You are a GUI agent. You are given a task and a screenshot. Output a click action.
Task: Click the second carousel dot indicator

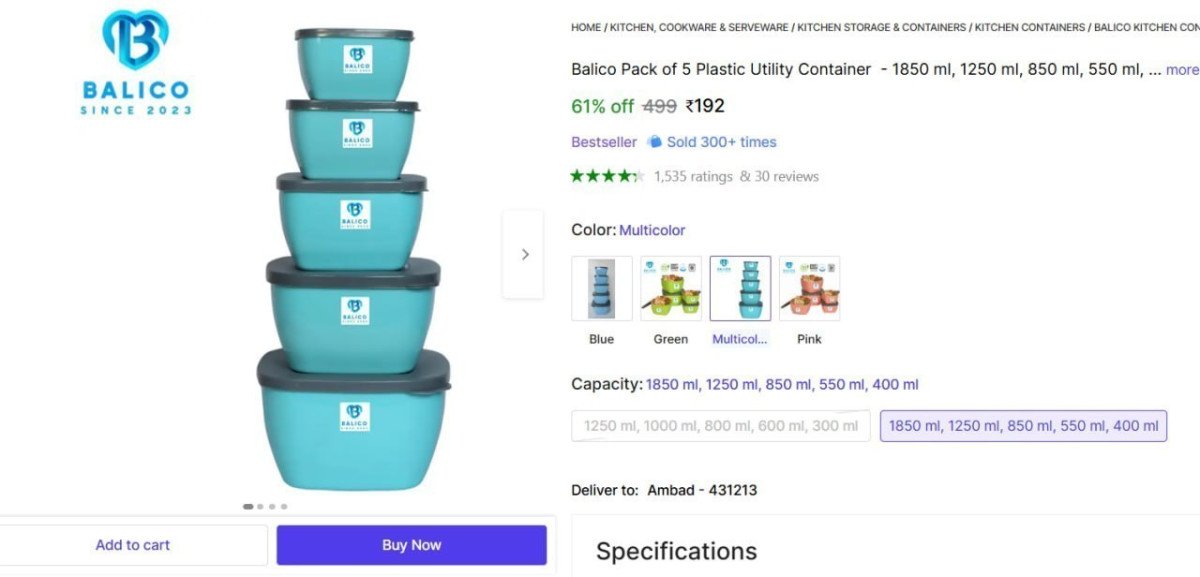tap(259, 506)
